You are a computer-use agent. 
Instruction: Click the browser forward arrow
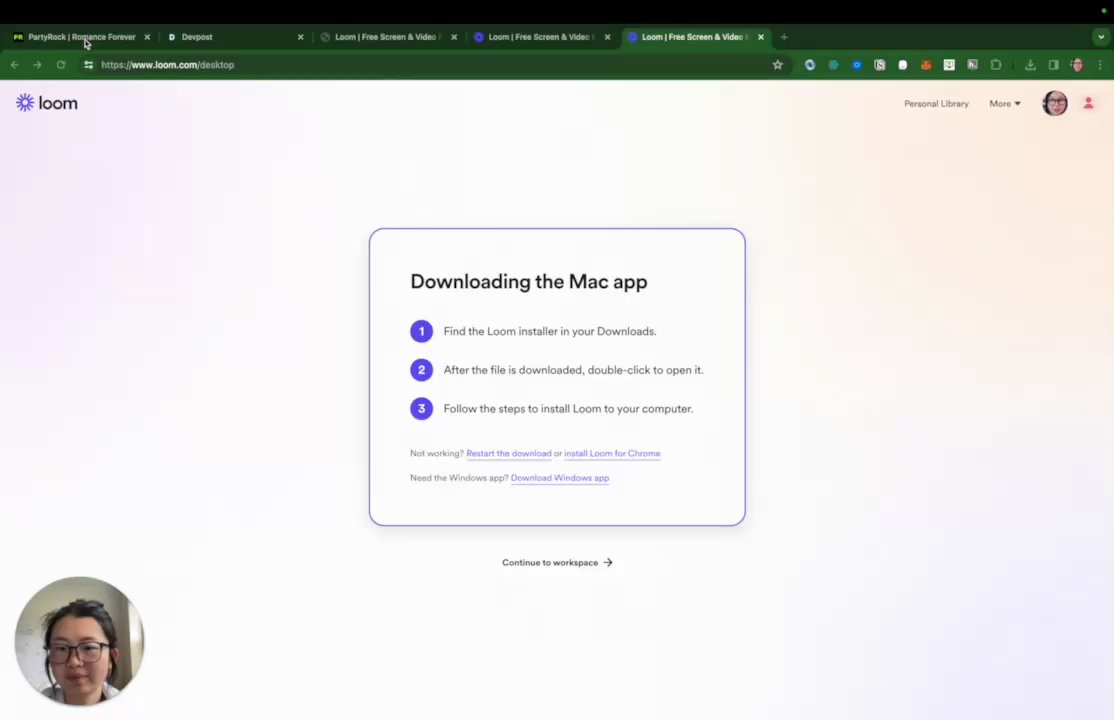click(x=38, y=65)
